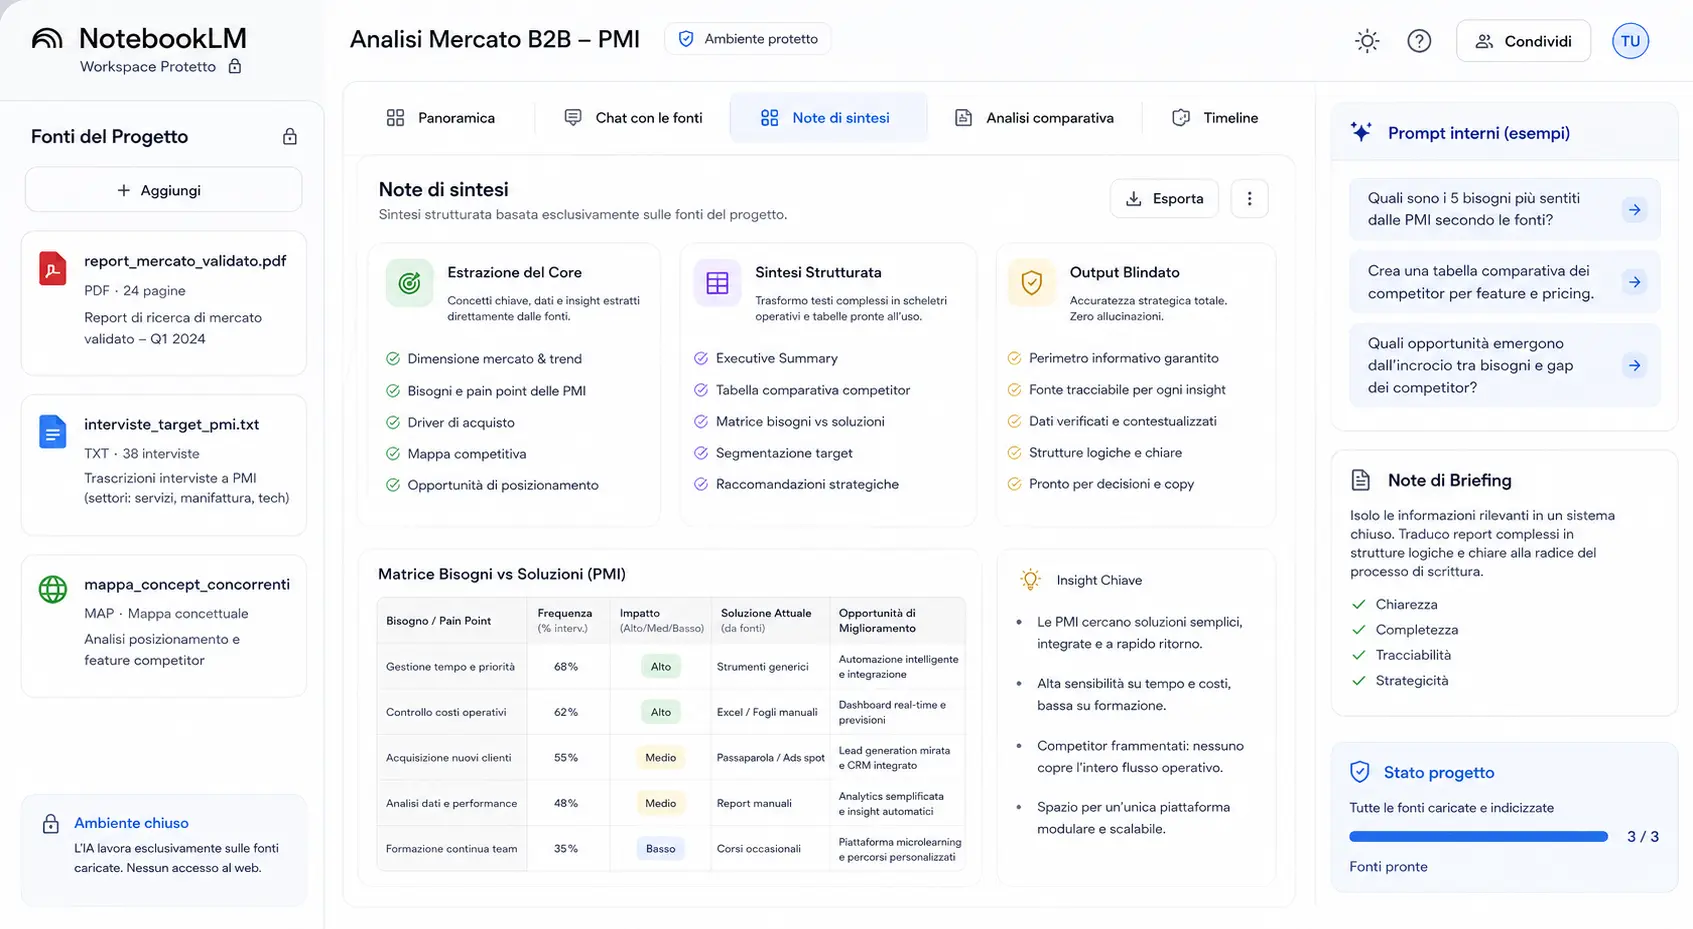This screenshot has height=929, width=1693.
Task: Click the green globe icon of mappa_concept_concorrenti
Action: coord(53,589)
